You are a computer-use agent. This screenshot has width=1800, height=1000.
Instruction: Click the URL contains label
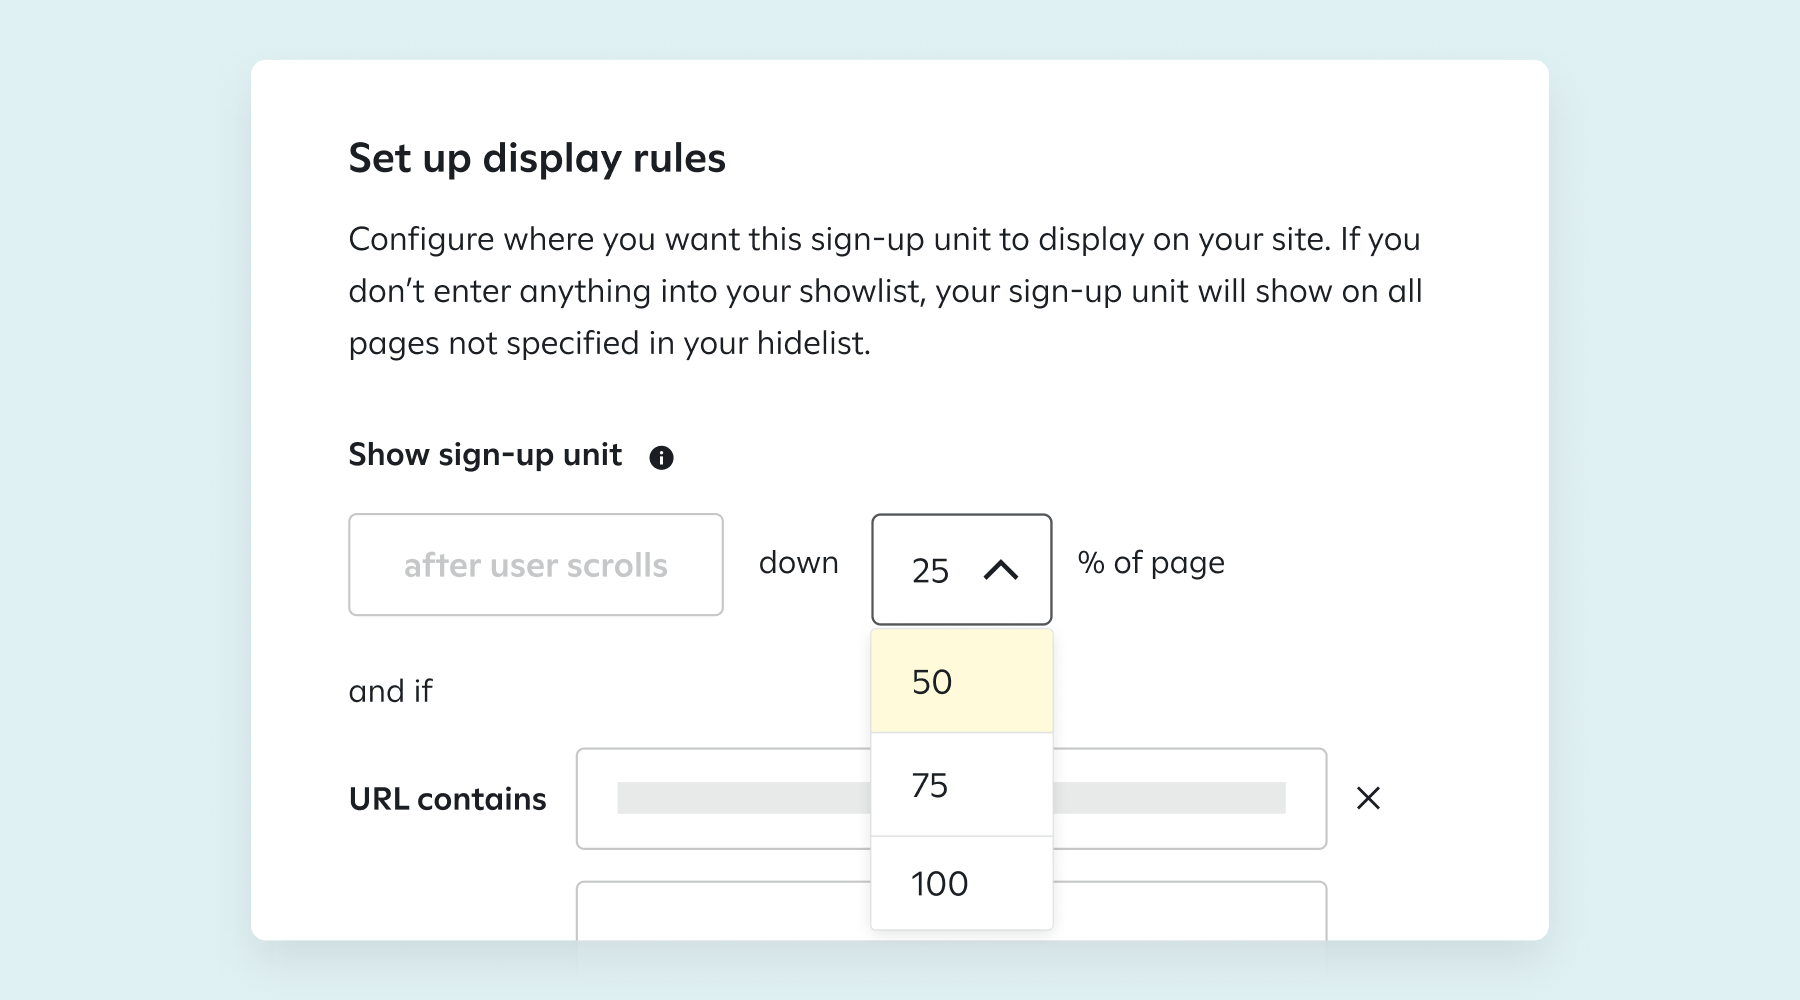click(447, 798)
